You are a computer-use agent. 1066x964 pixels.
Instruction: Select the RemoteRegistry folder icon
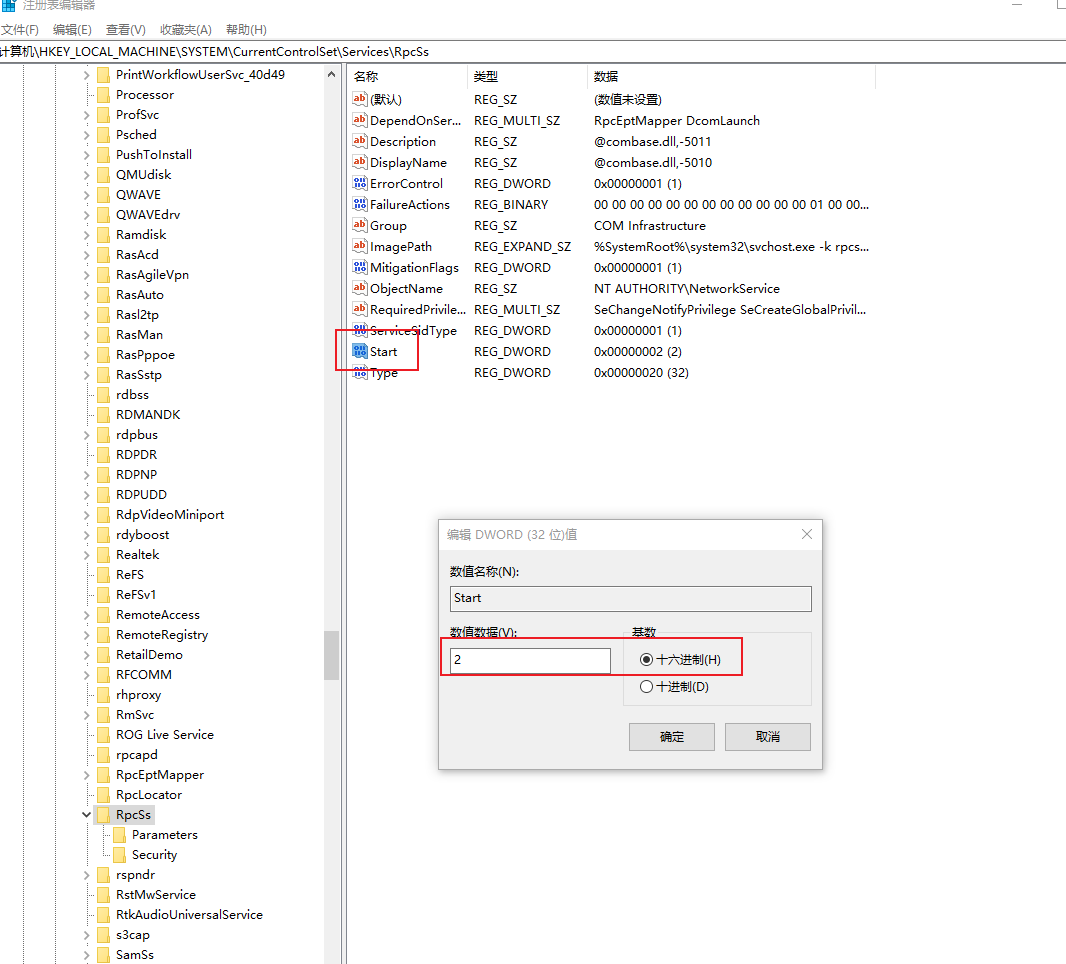click(x=103, y=635)
